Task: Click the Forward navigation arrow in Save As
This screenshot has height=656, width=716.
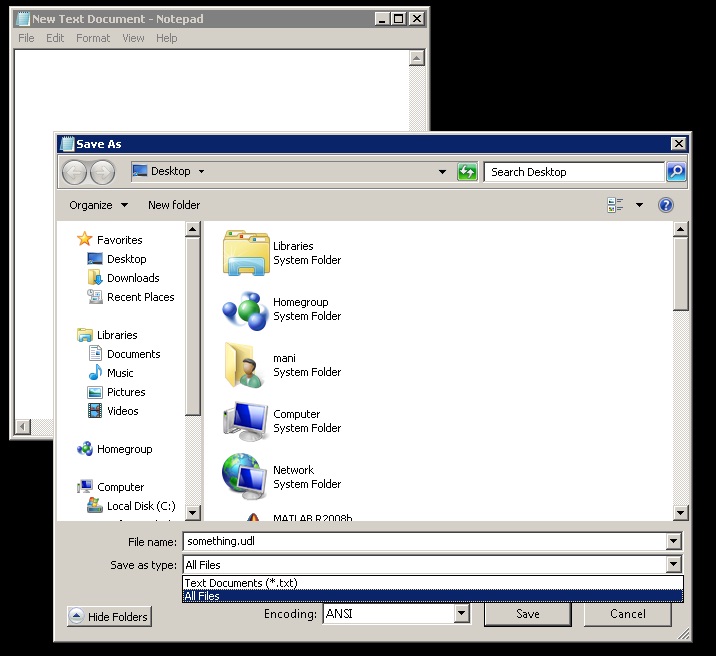Action: (102, 173)
